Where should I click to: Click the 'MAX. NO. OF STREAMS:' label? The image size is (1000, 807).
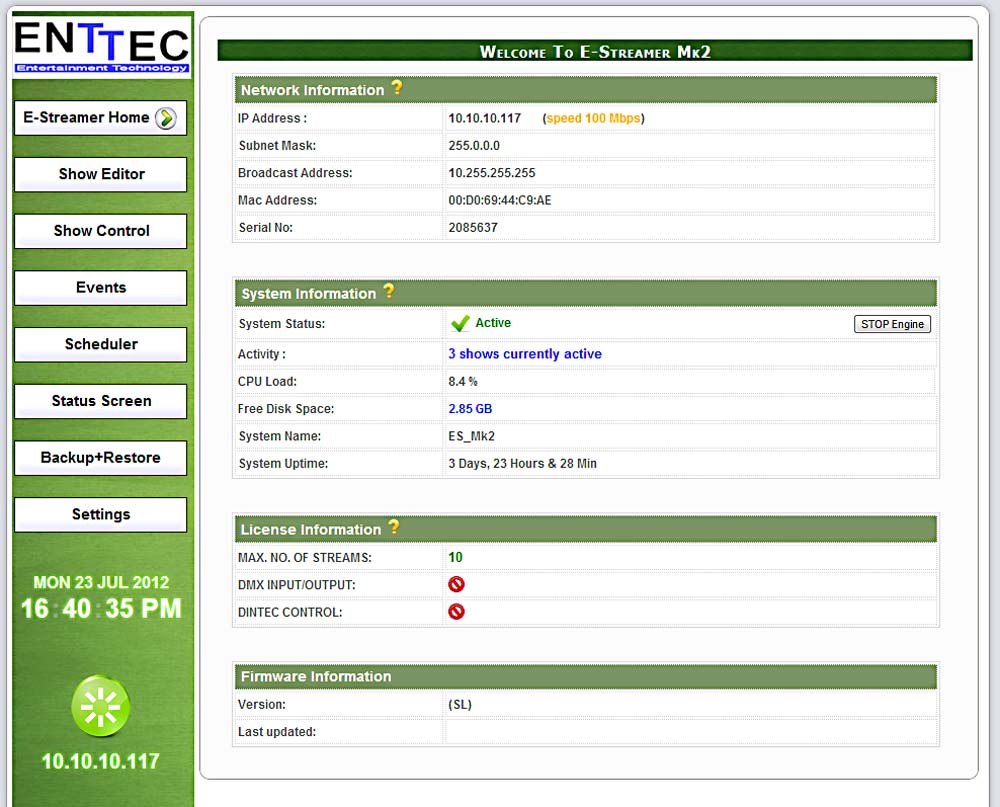(x=304, y=558)
